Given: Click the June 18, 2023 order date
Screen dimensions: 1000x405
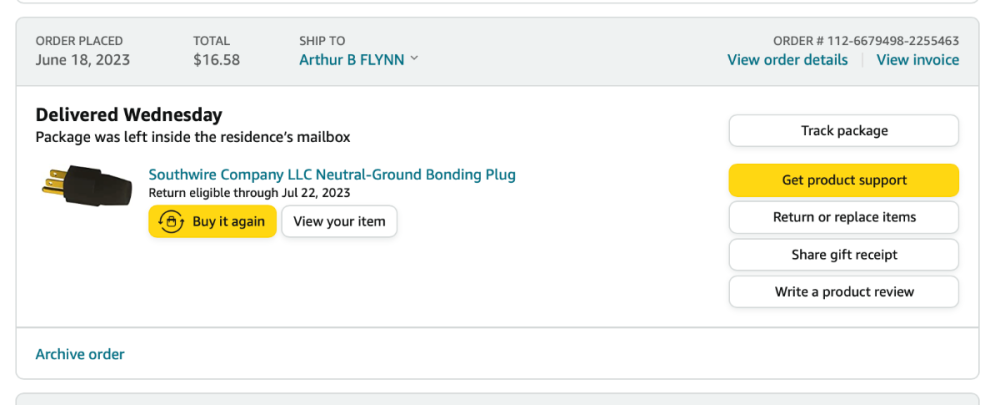Looking at the screenshot, I should [x=82, y=60].
